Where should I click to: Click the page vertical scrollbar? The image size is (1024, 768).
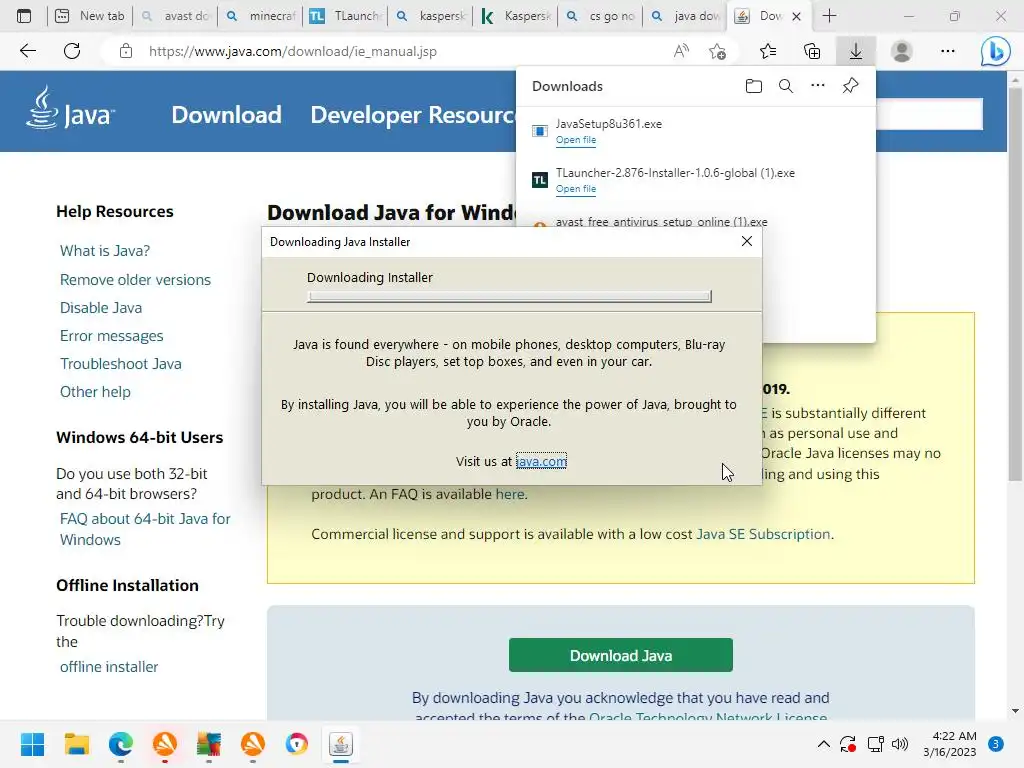(x=1015, y=284)
